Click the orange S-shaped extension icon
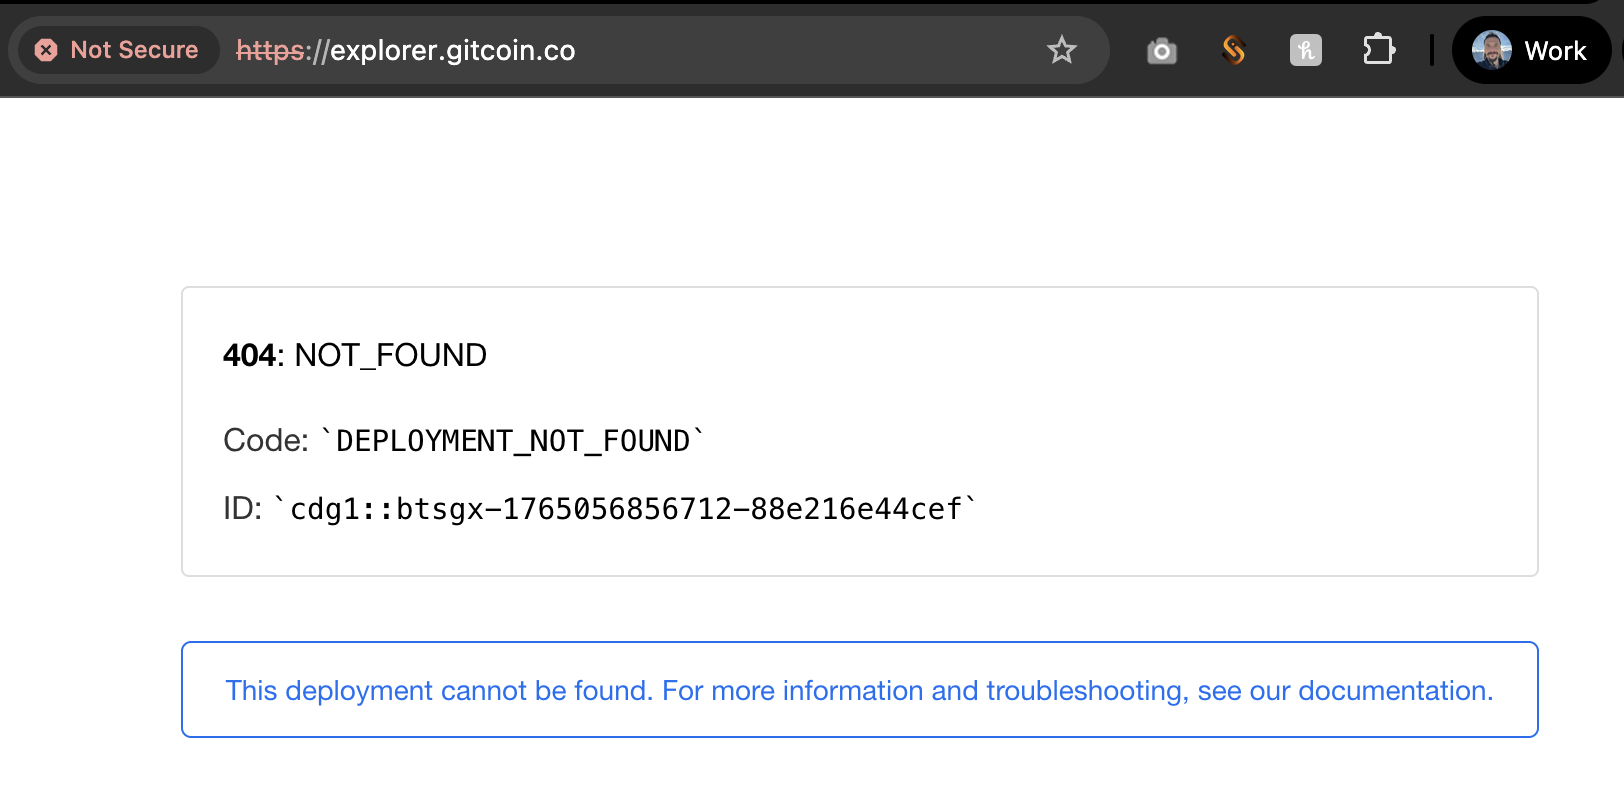 [x=1233, y=50]
